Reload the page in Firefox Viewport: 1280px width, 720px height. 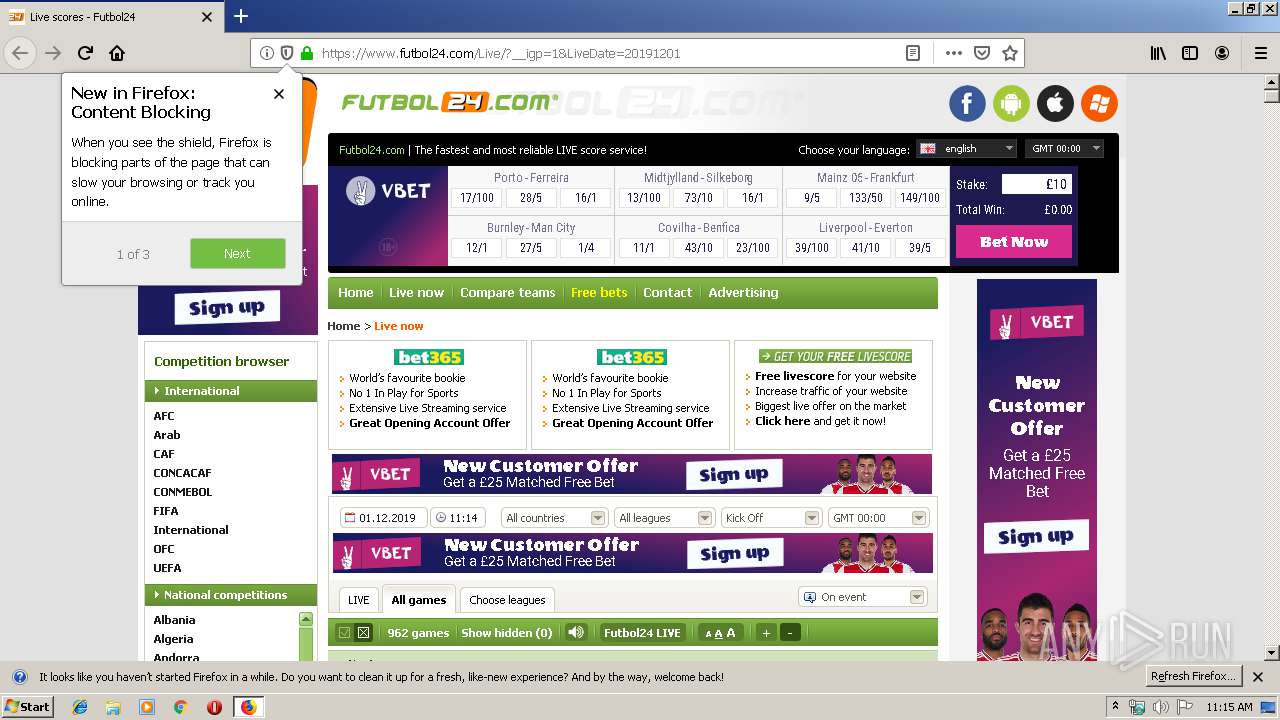click(85, 53)
